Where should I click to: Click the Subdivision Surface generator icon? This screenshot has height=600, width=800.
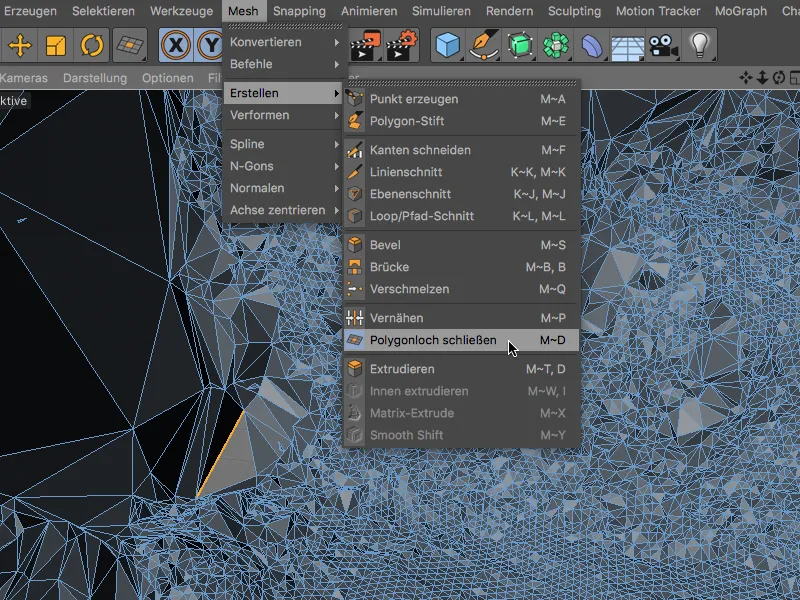(x=519, y=45)
